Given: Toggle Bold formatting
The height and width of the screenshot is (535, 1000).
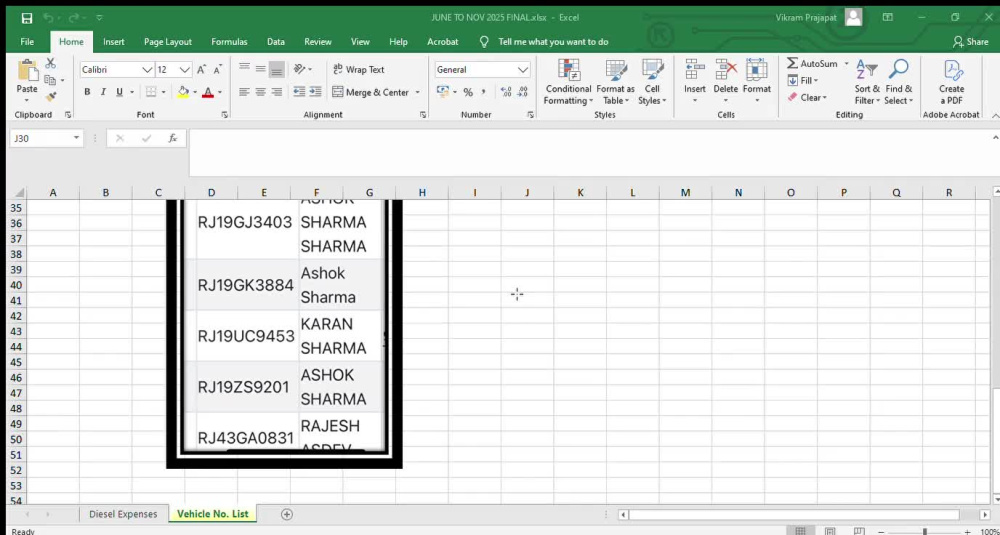Looking at the screenshot, I should pyautogui.click(x=87, y=92).
